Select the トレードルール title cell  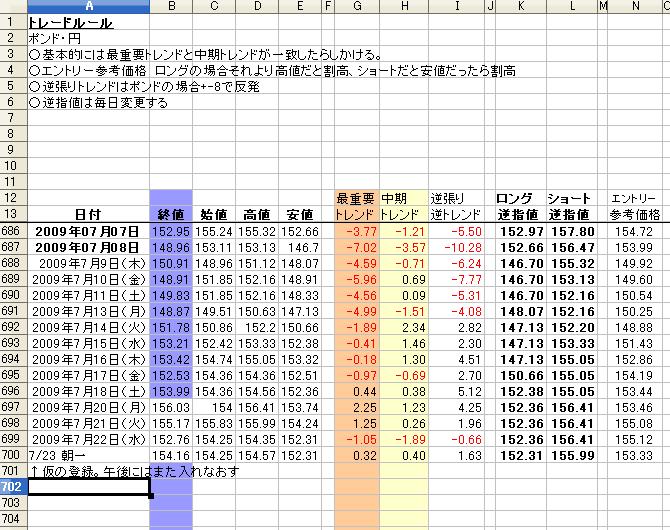click(70, 22)
